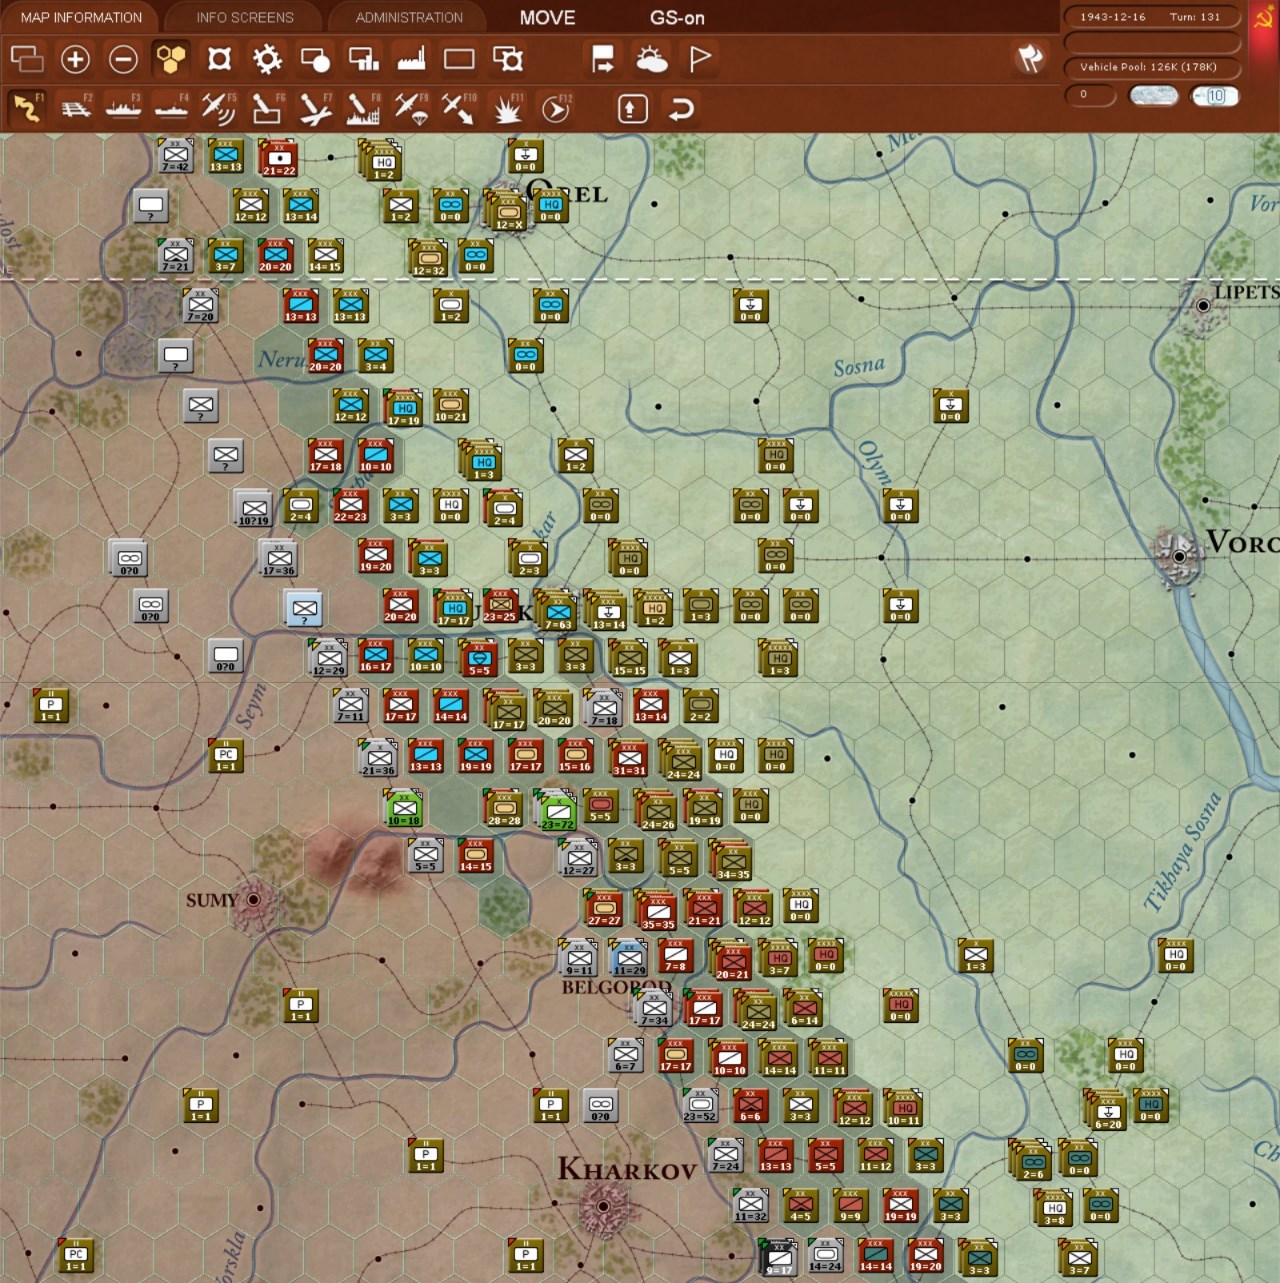Click the rectangle-with-gear overlay icon
The width and height of the screenshot is (1280, 1283).
508,59
